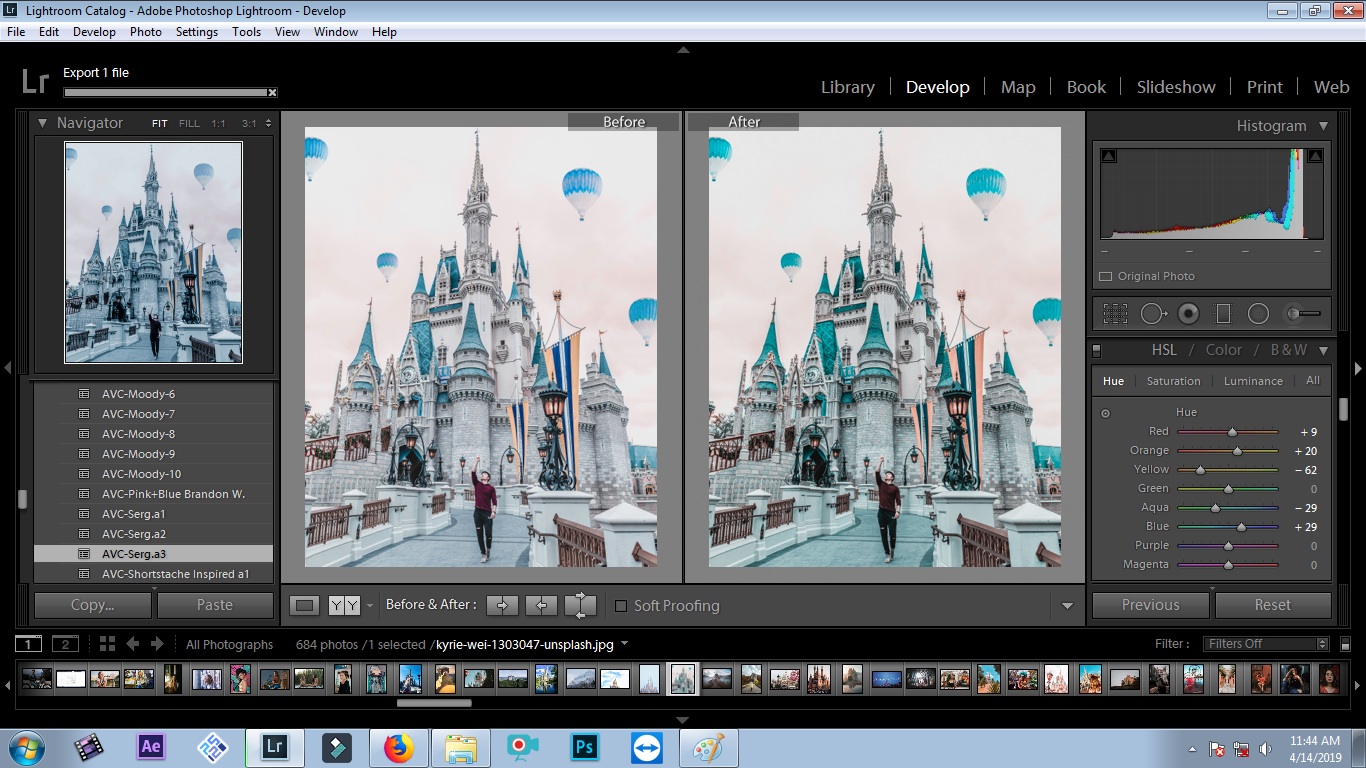The height and width of the screenshot is (768, 1366).
Task: Select the Crop Overlay tool
Action: tap(1115, 314)
